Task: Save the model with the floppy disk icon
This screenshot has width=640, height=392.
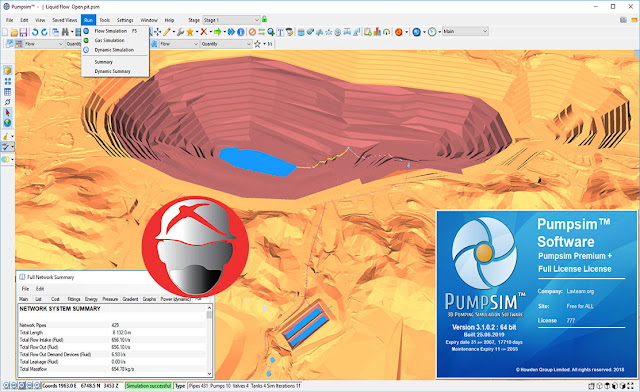Action: 23,32
